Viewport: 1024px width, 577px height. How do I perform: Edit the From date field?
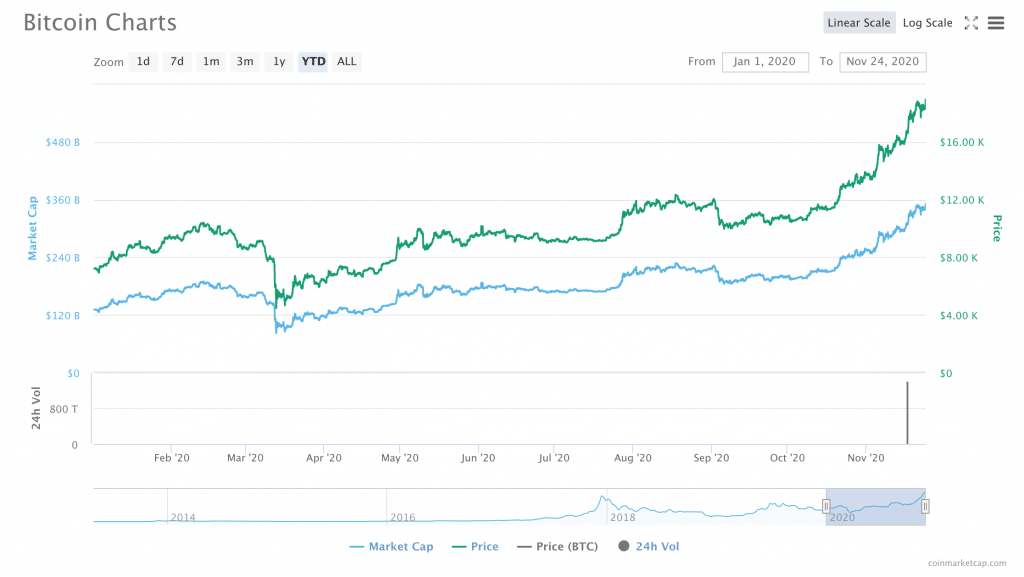765,62
